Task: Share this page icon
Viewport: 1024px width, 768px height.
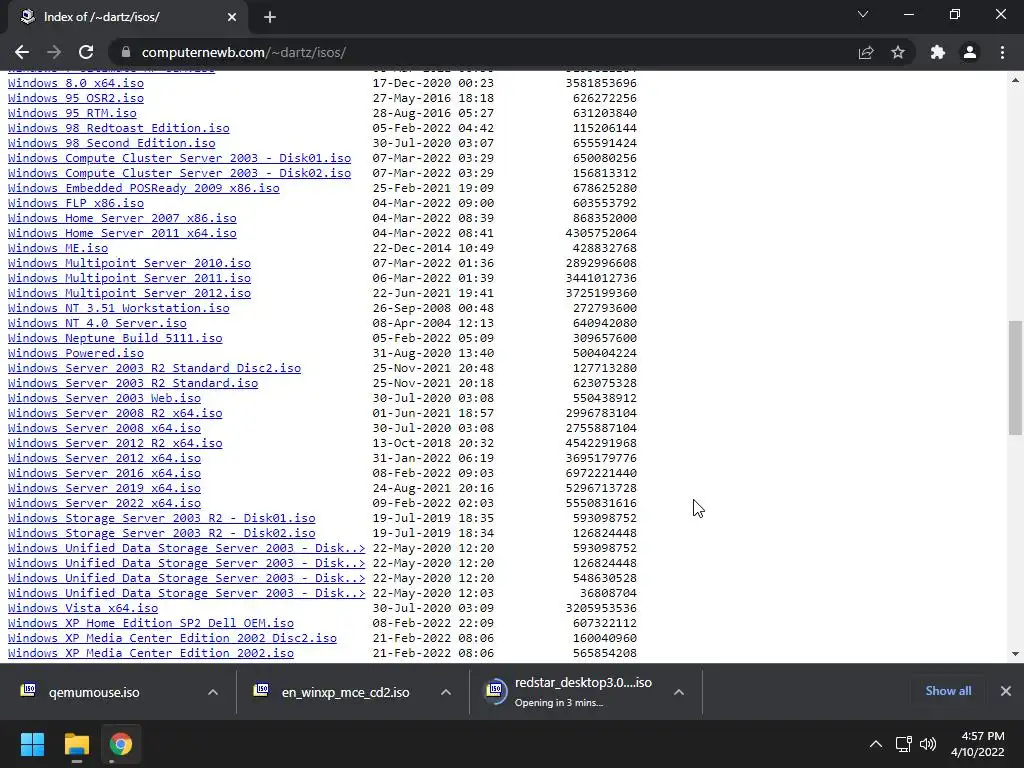Action: 866,52
